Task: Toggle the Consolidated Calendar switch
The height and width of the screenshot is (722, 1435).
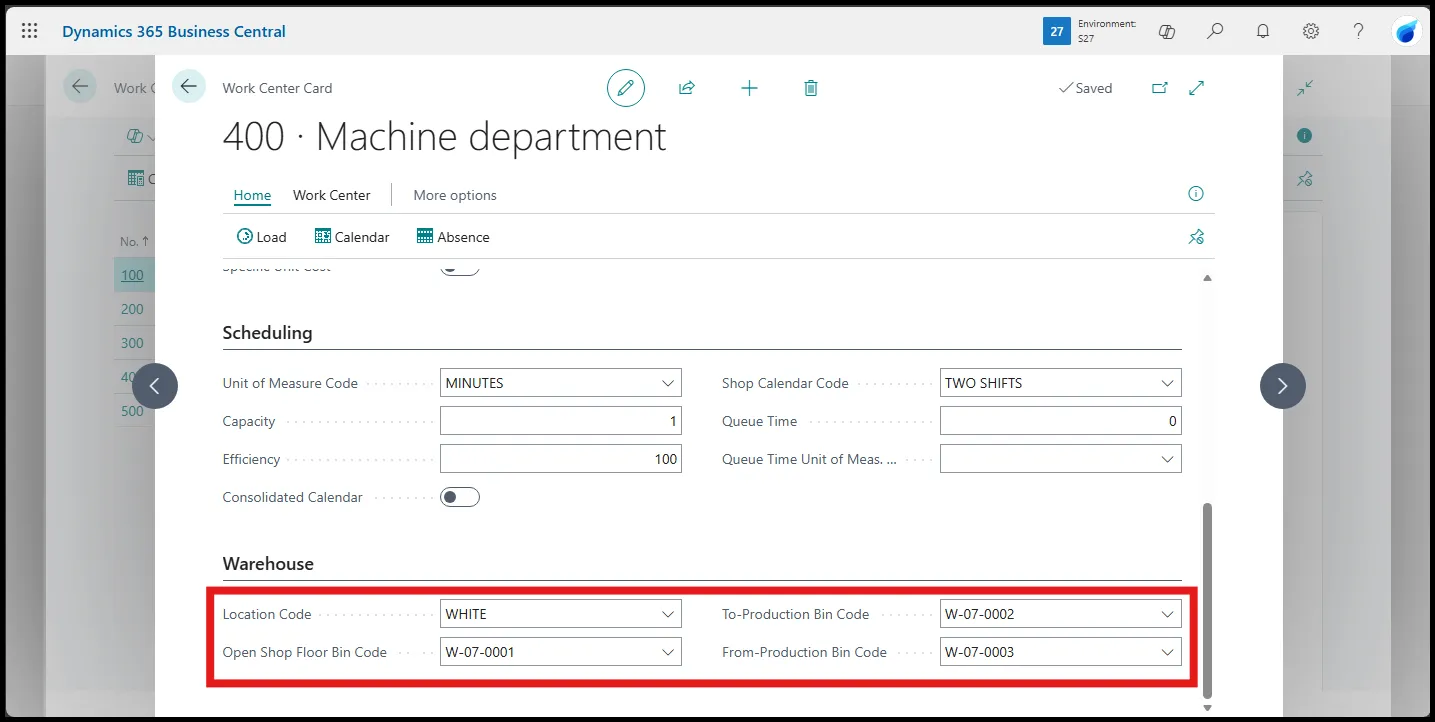Action: pos(460,497)
